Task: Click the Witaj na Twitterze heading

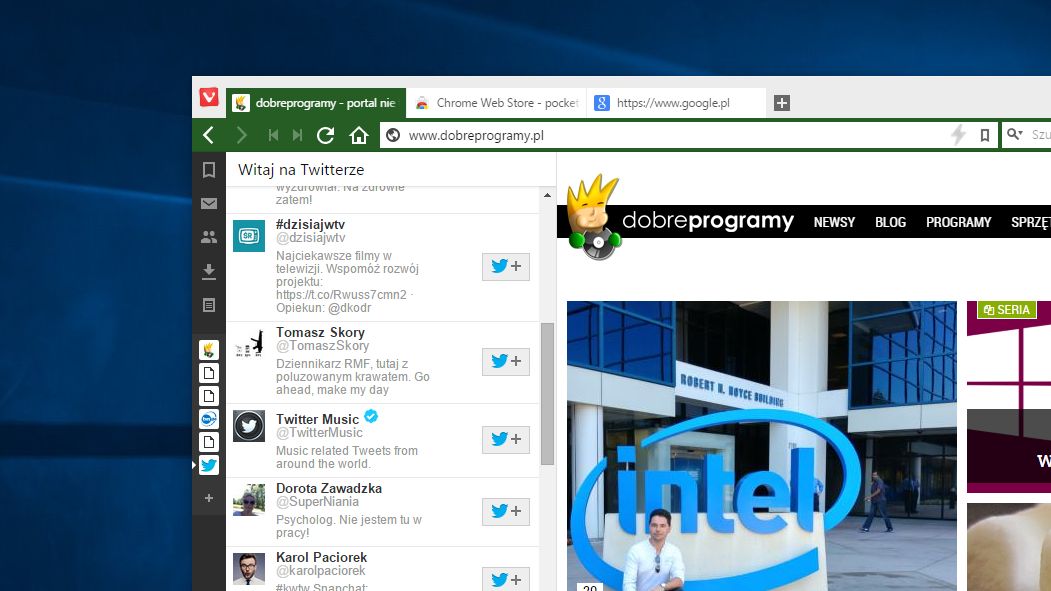Action: coord(301,170)
